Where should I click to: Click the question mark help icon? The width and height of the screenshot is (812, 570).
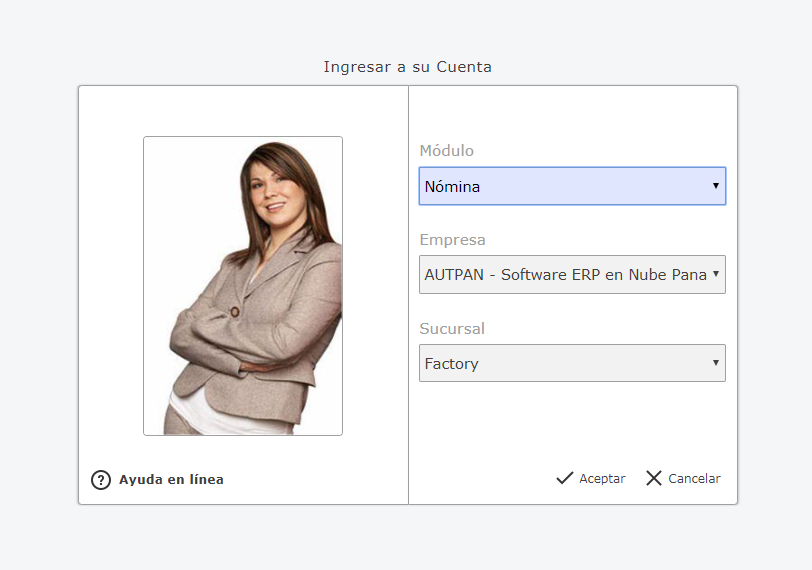coord(101,480)
